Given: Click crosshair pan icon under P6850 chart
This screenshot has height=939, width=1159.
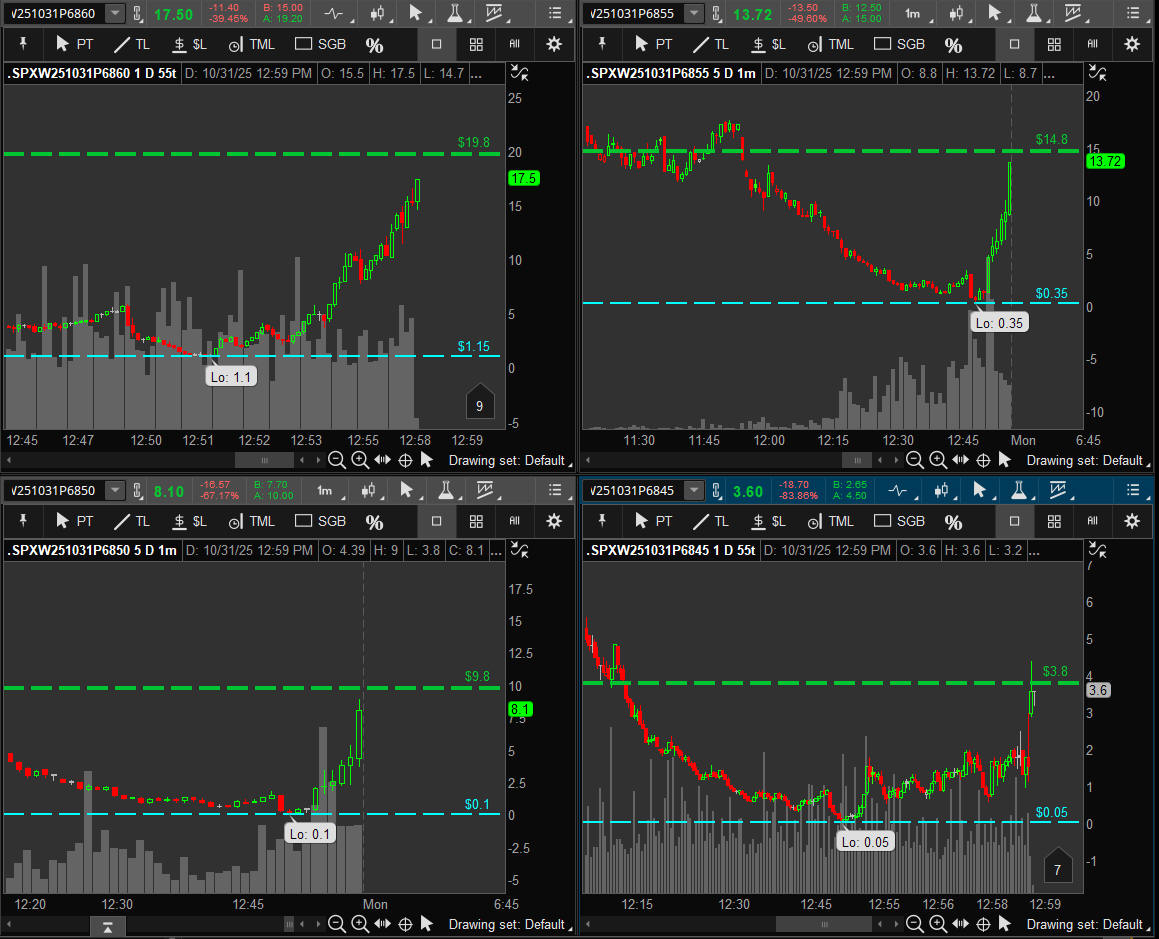Looking at the screenshot, I should coord(405,924).
